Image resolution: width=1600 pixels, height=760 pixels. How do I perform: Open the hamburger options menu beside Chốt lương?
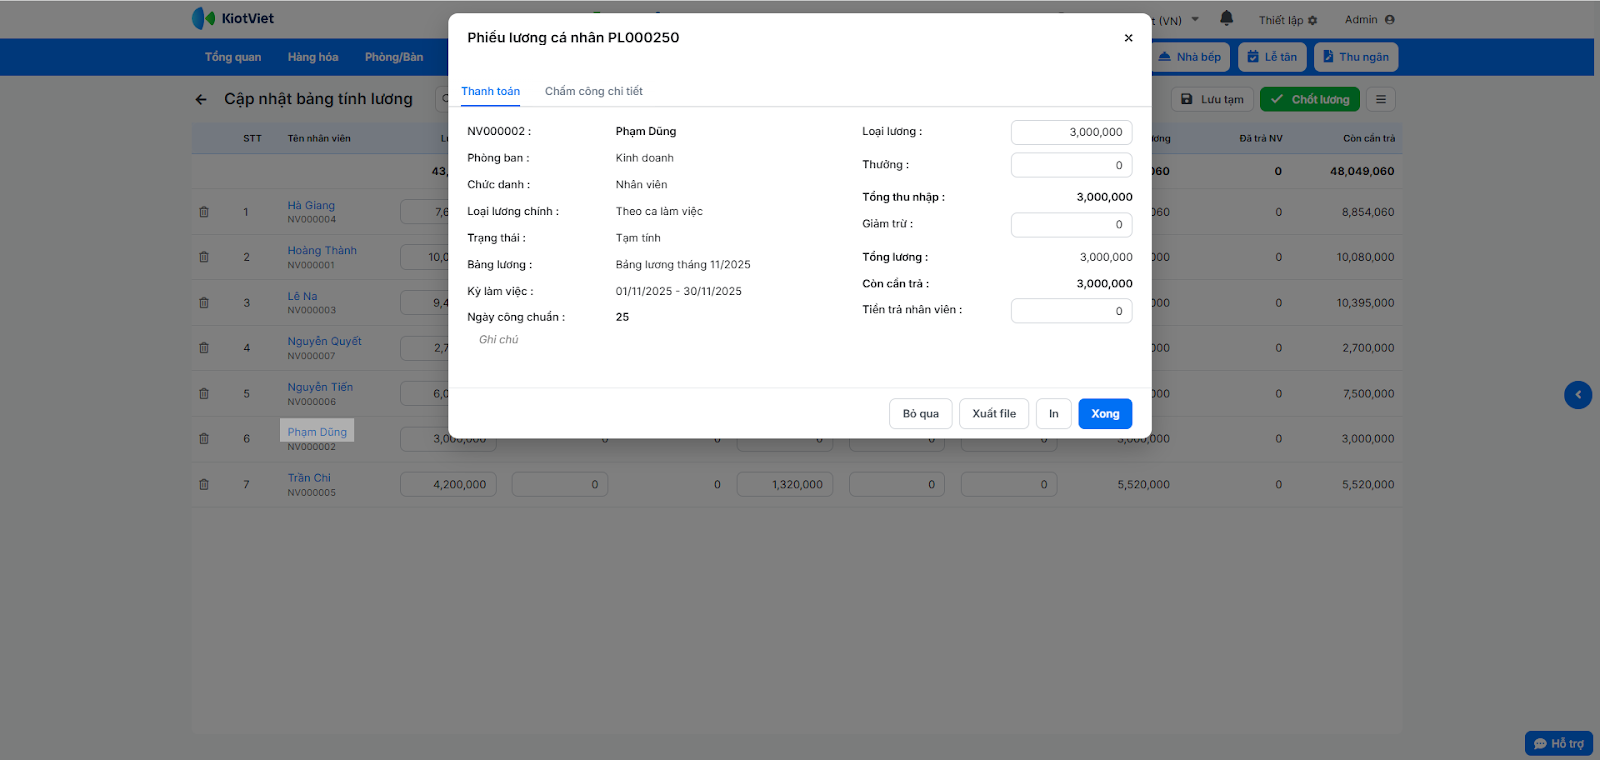point(1381,99)
